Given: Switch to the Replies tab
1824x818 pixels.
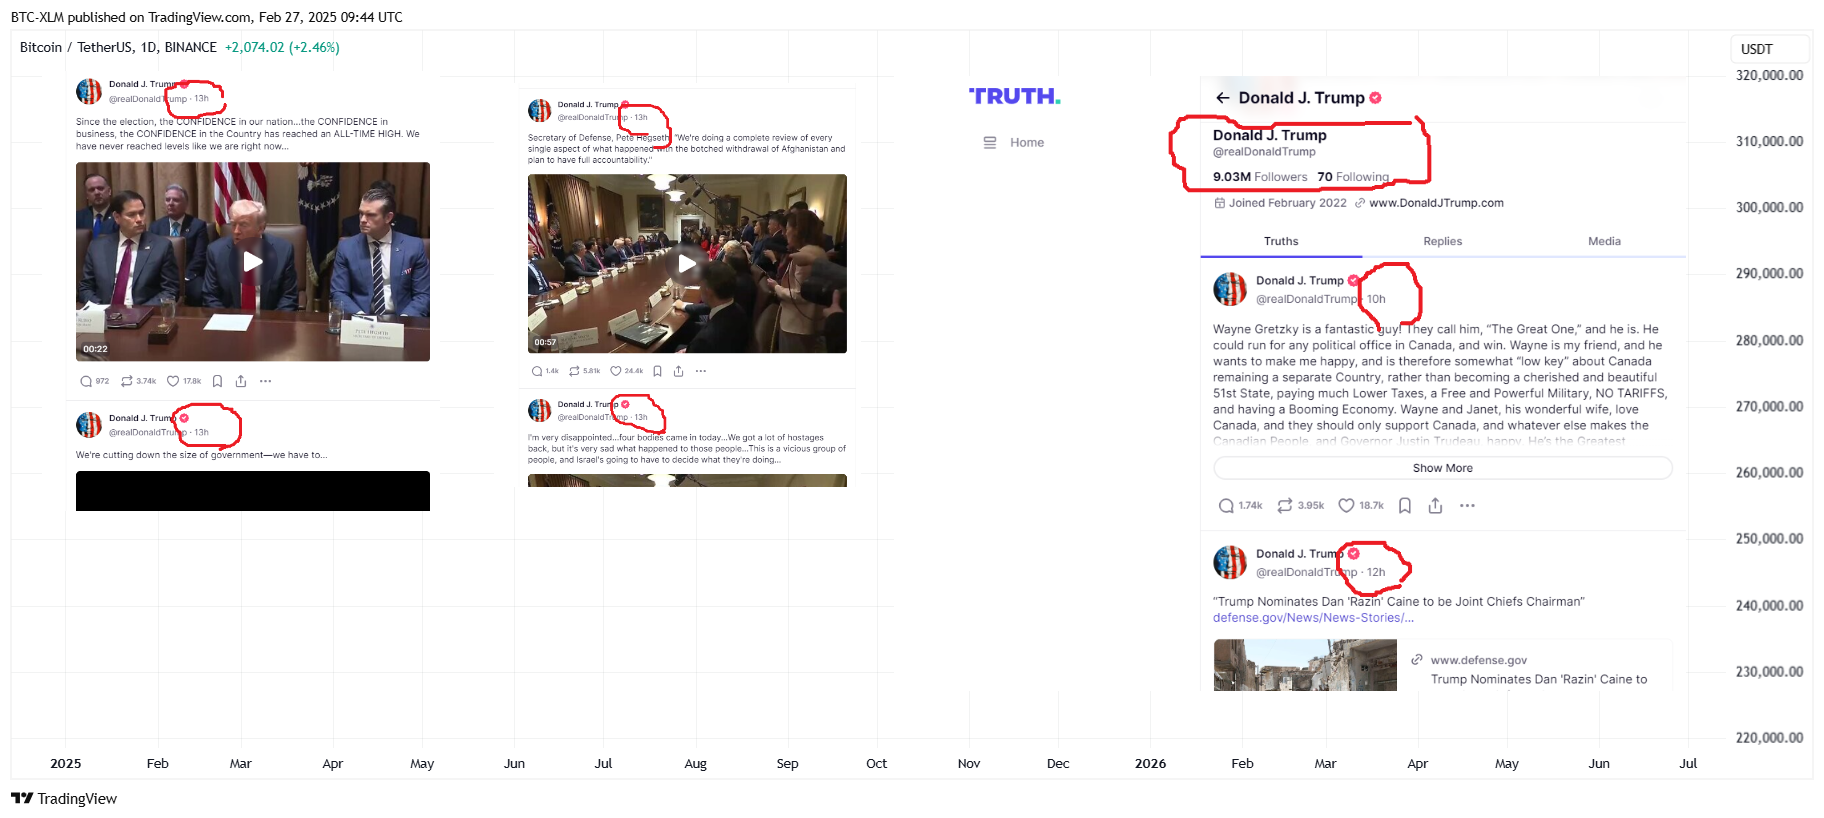Looking at the screenshot, I should [1443, 241].
